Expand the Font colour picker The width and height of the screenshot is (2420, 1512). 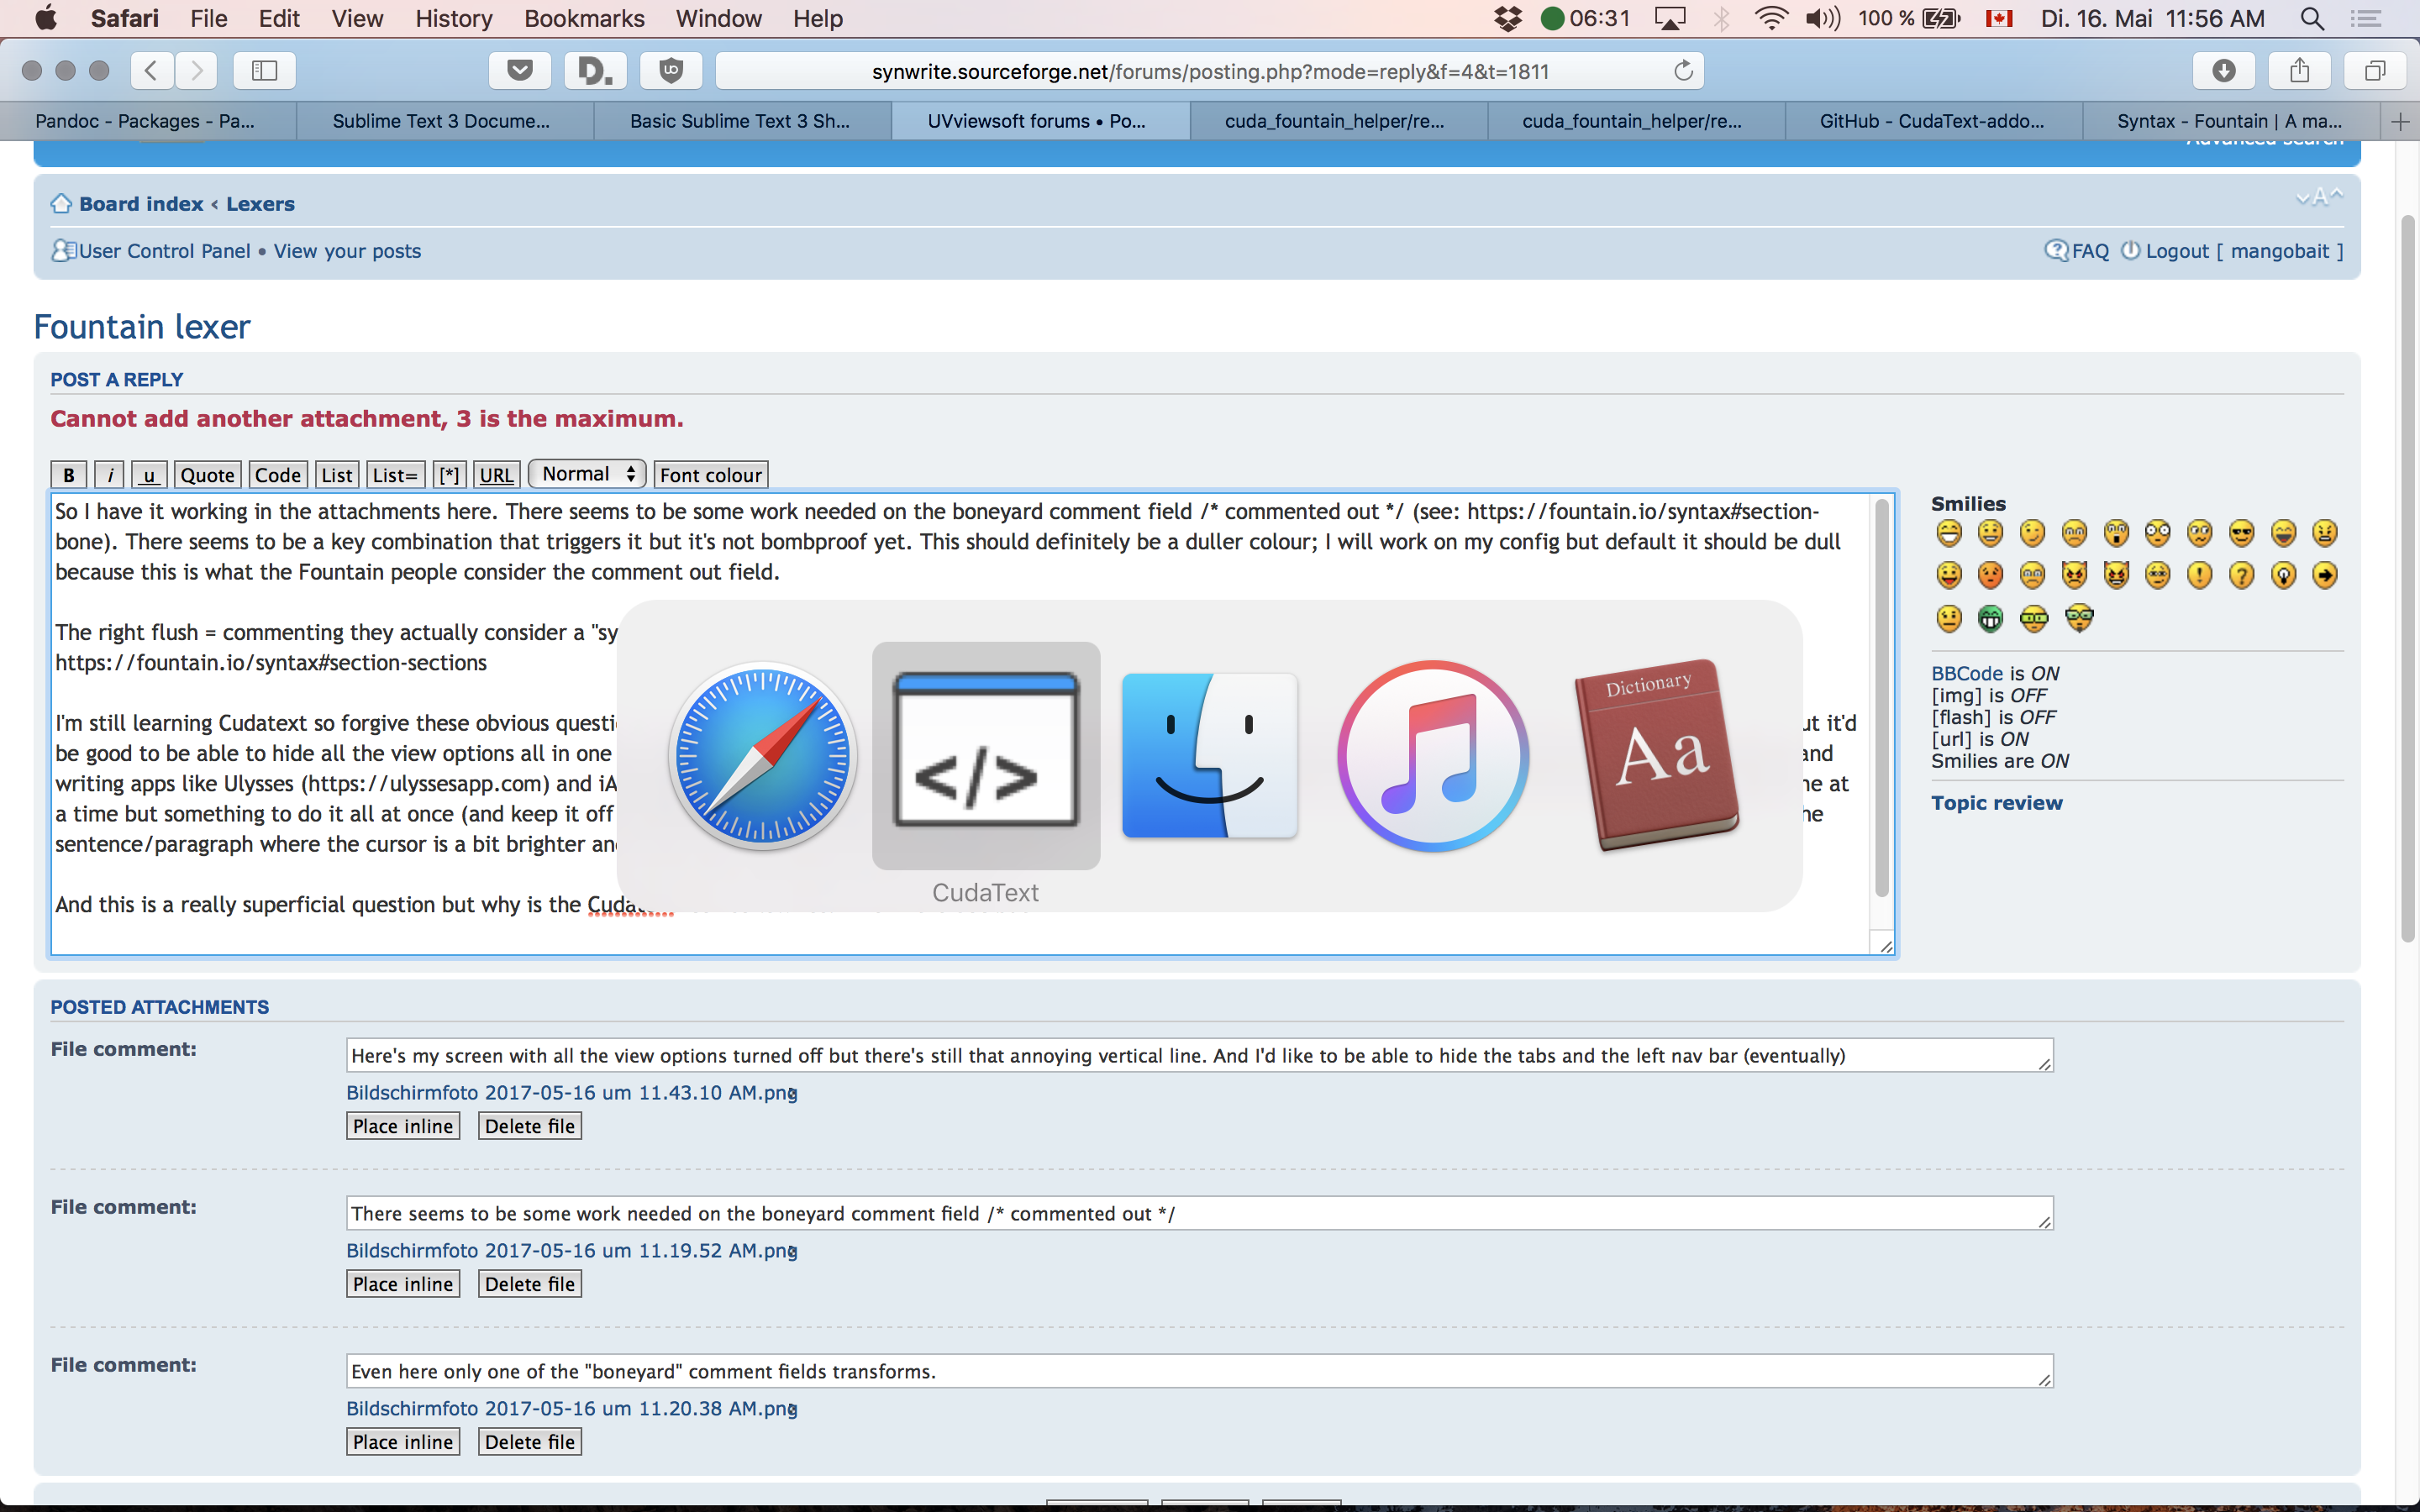(x=710, y=475)
